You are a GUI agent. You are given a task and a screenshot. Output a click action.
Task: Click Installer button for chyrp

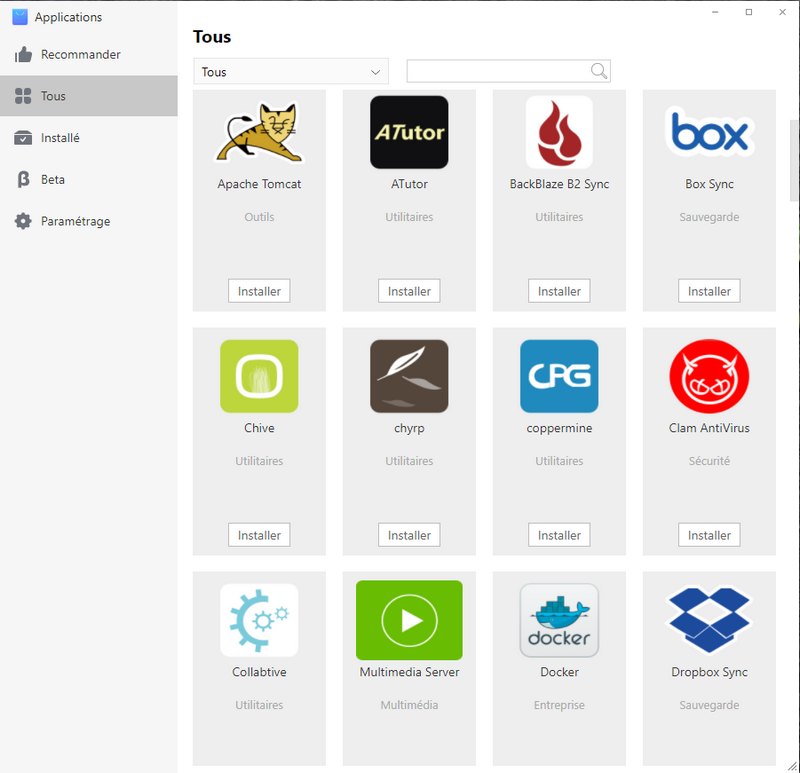pyautogui.click(x=409, y=535)
